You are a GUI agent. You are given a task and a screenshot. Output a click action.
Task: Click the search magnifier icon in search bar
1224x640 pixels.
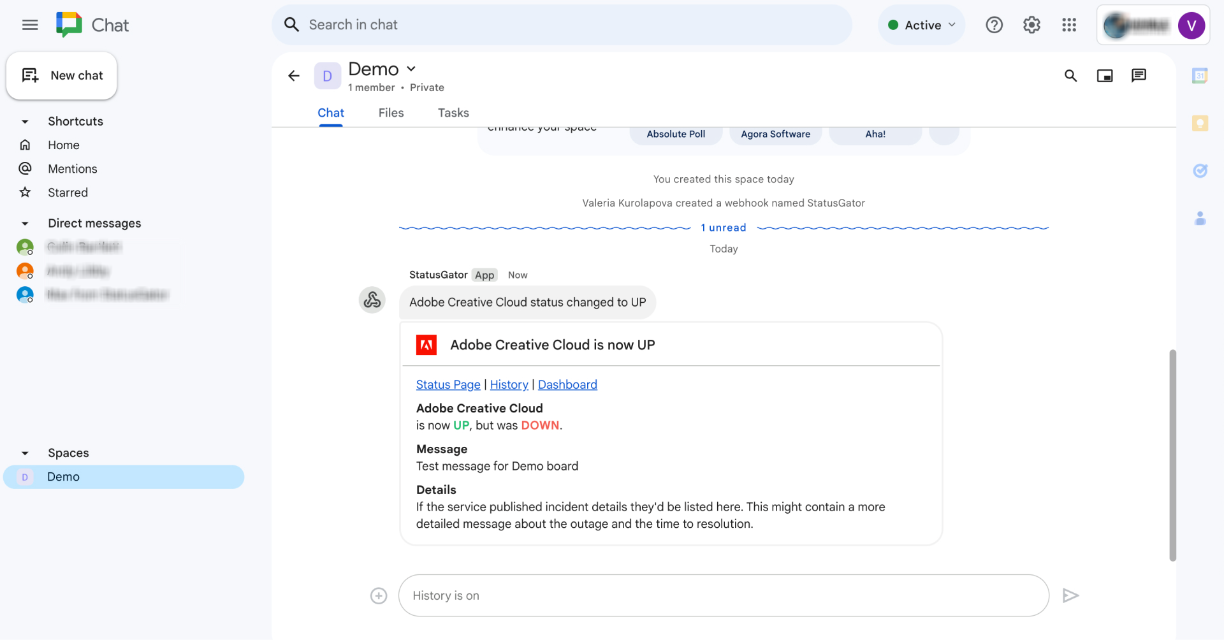coord(291,25)
